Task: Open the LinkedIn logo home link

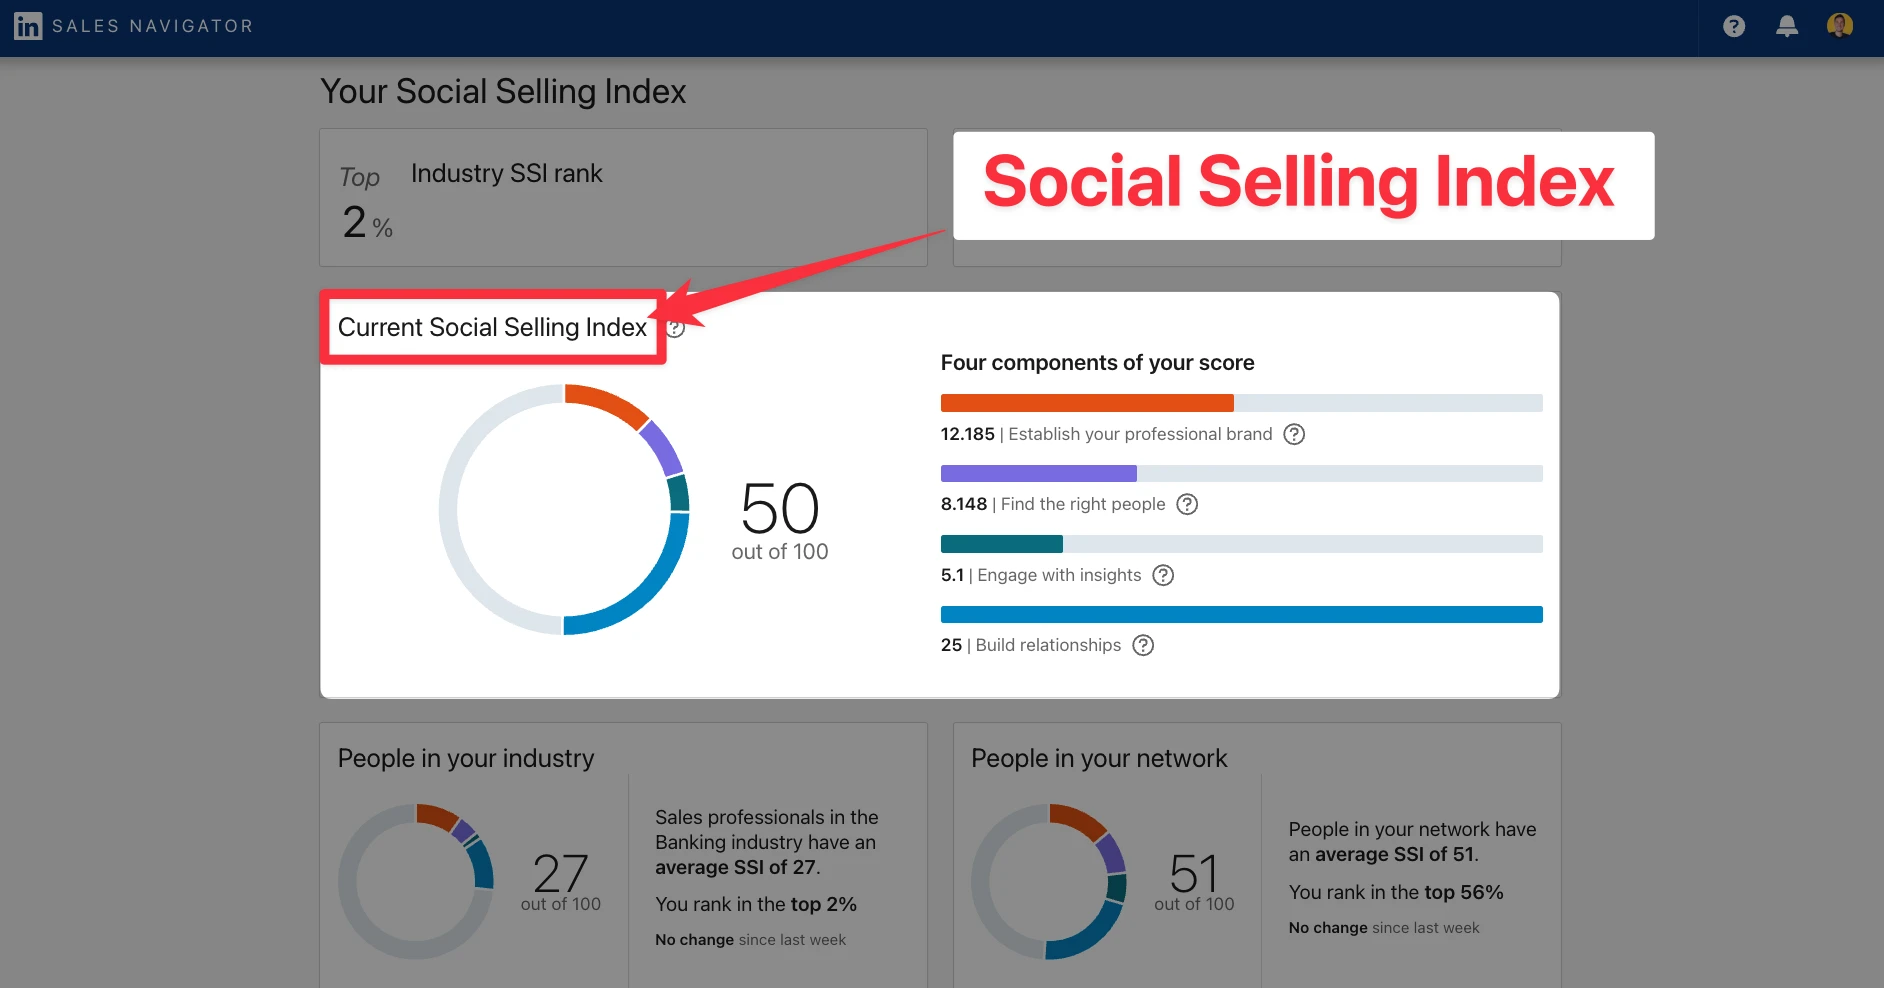Action: click(28, 26)
